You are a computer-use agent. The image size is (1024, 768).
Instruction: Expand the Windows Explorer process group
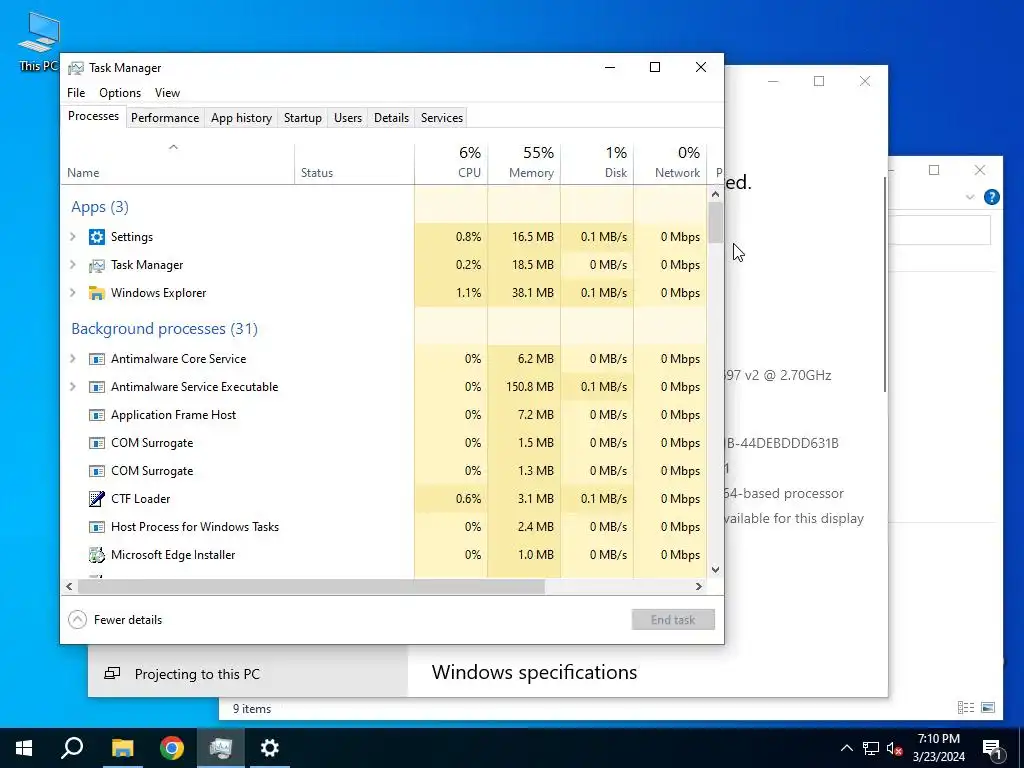(73, 293)
